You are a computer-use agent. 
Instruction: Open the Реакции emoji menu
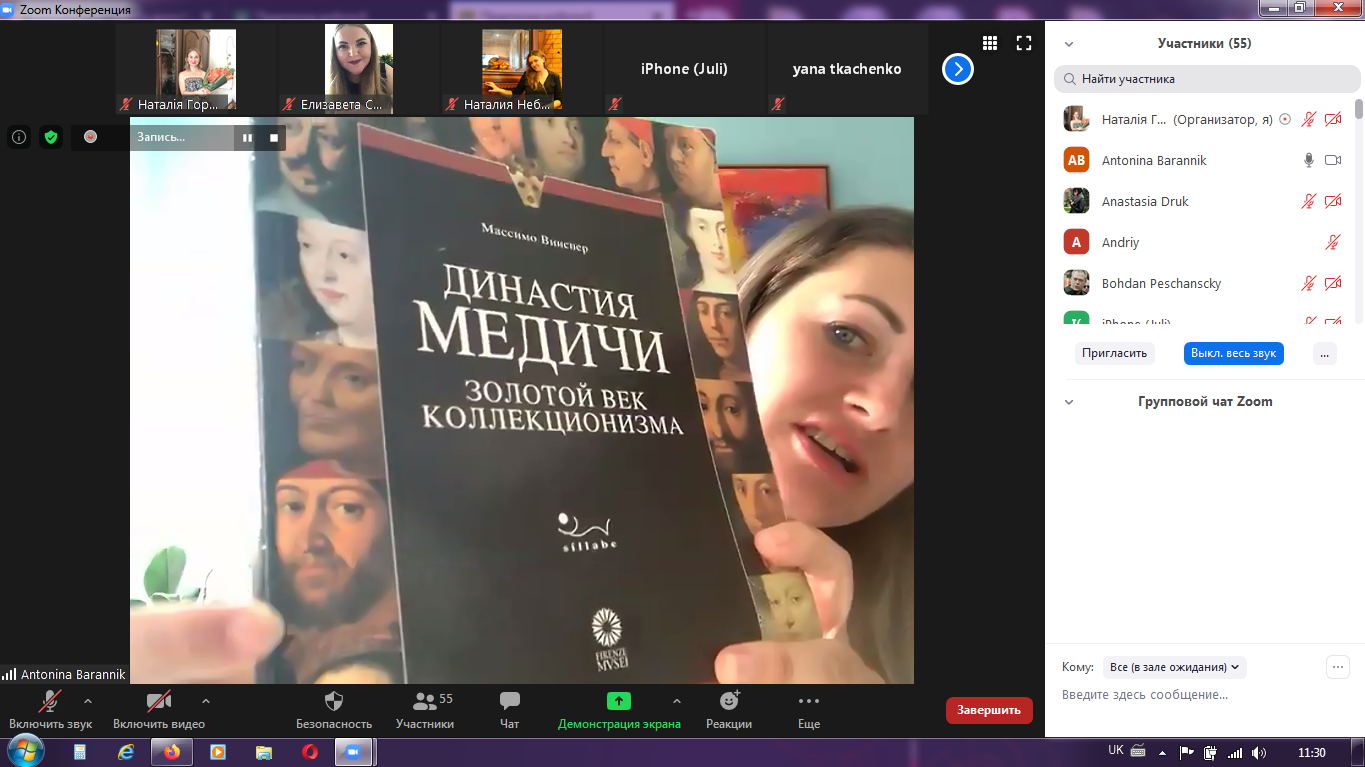click(x=729, y=709)
